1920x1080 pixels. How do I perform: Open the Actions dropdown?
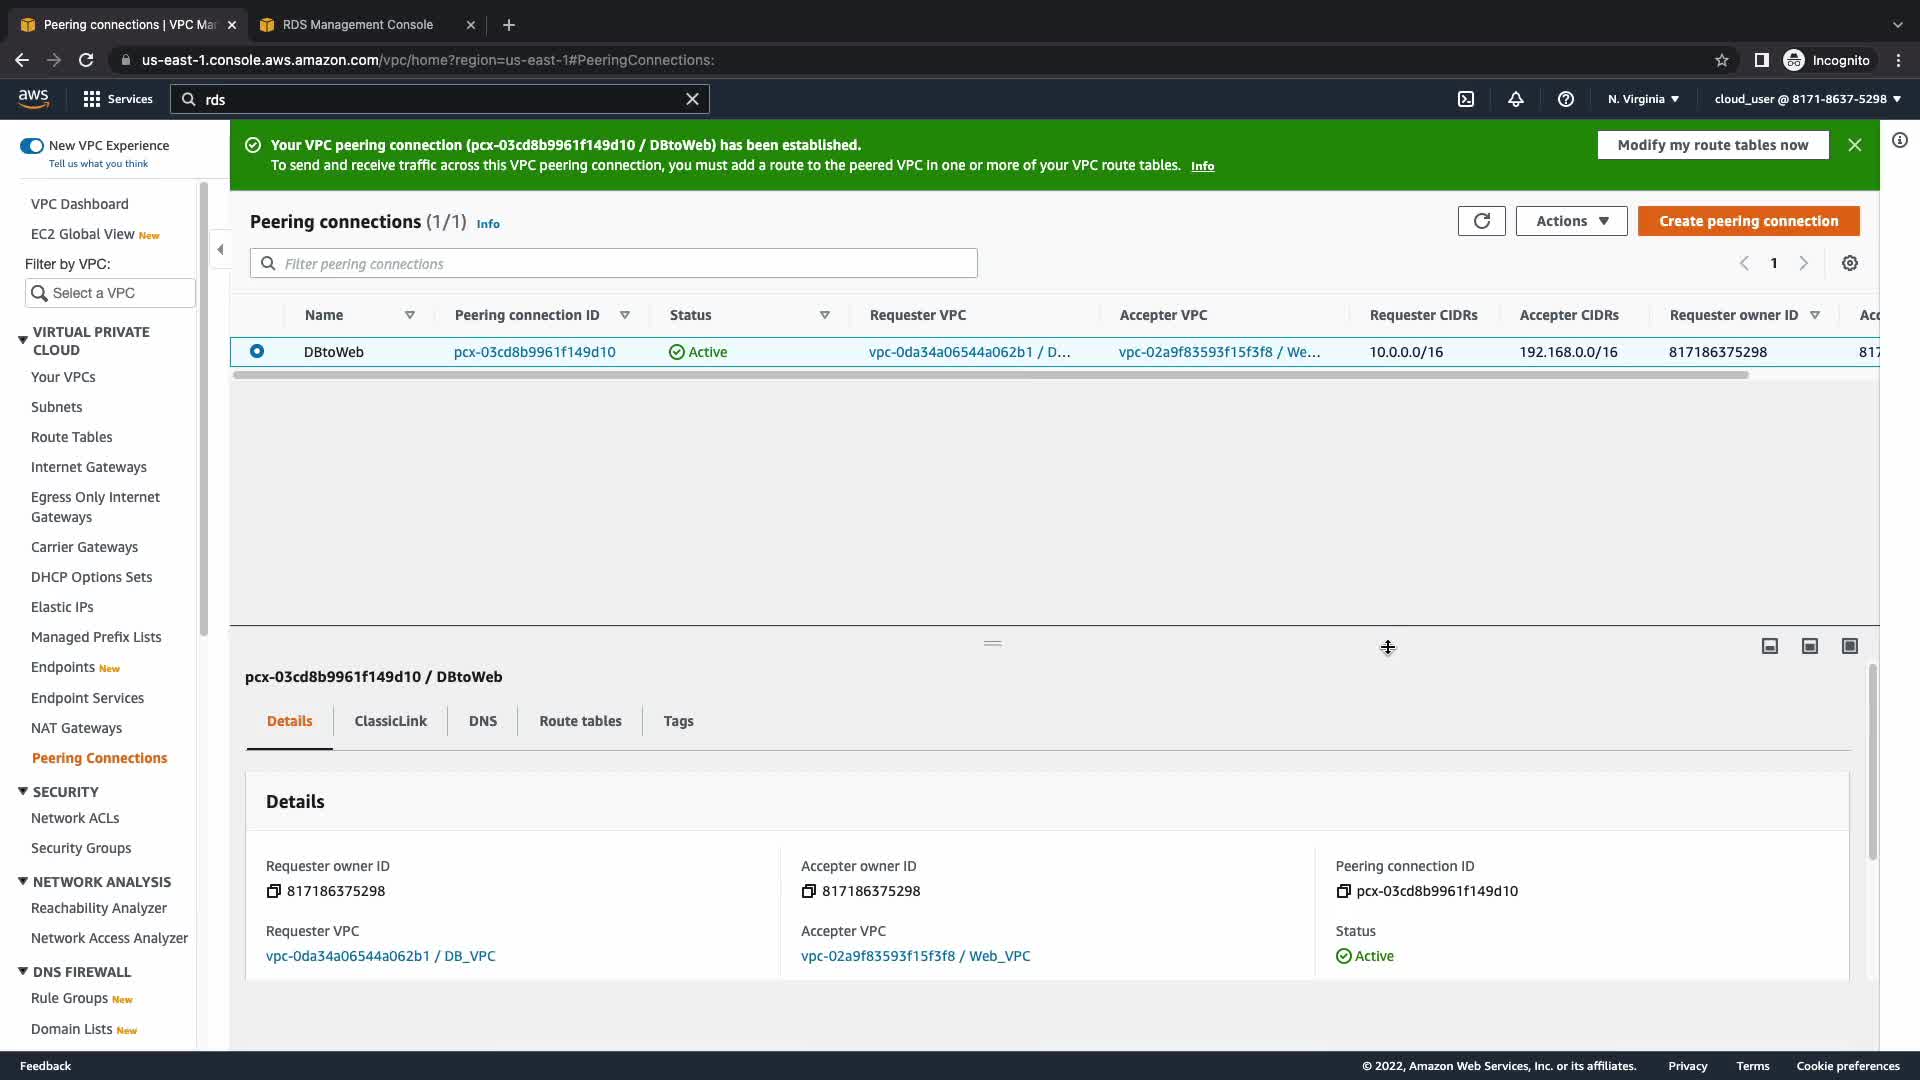[1571, 221]
